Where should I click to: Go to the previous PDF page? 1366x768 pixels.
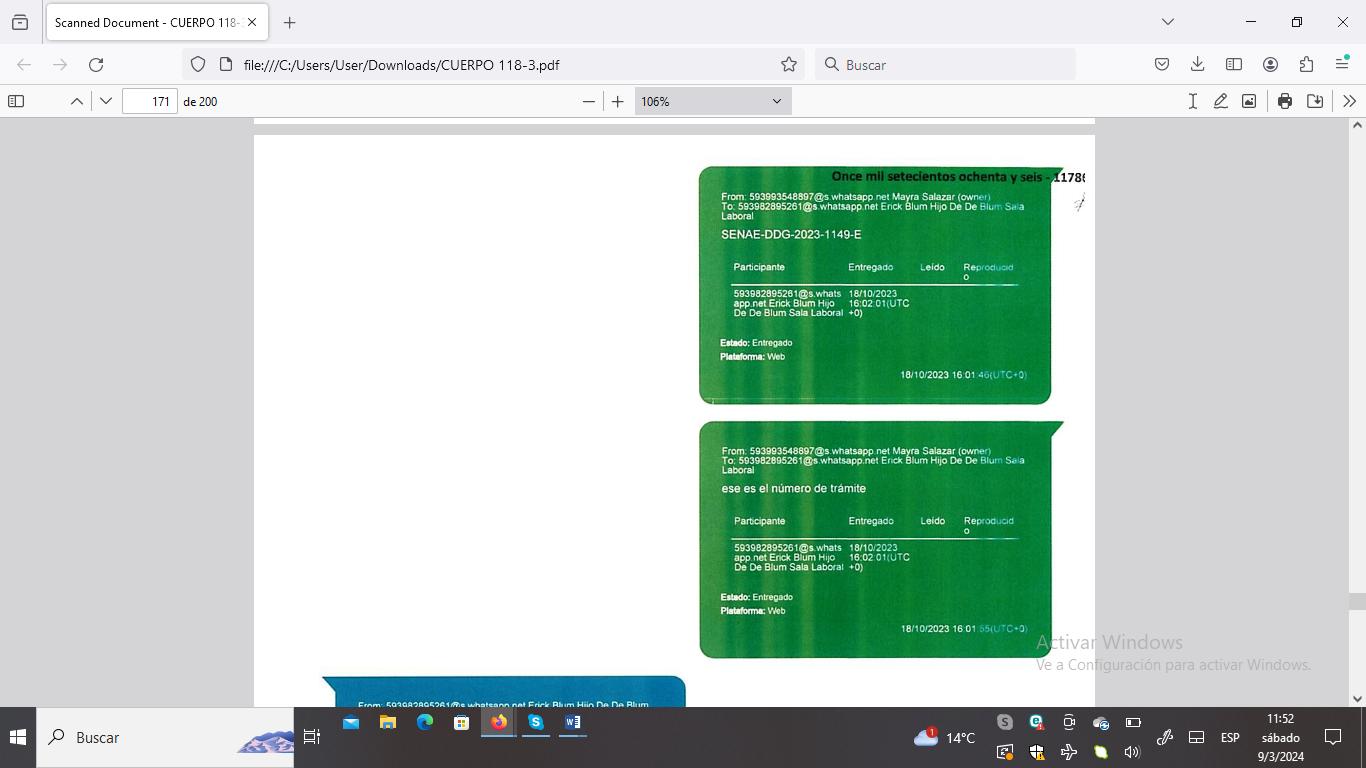pos(76,101)
